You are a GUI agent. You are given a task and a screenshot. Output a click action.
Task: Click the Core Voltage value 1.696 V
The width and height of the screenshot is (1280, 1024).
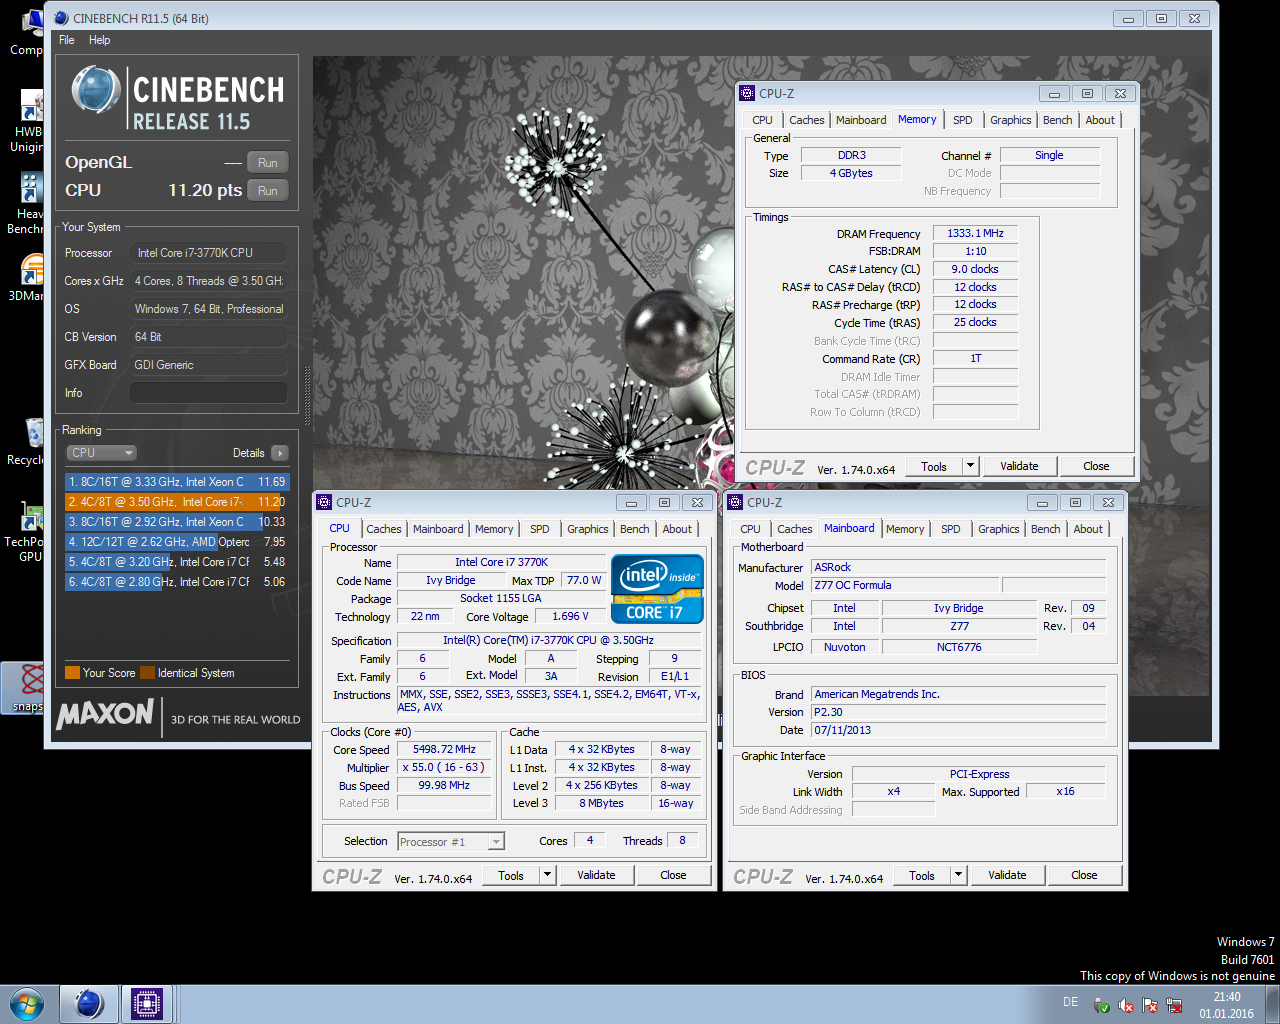[569, 616]
